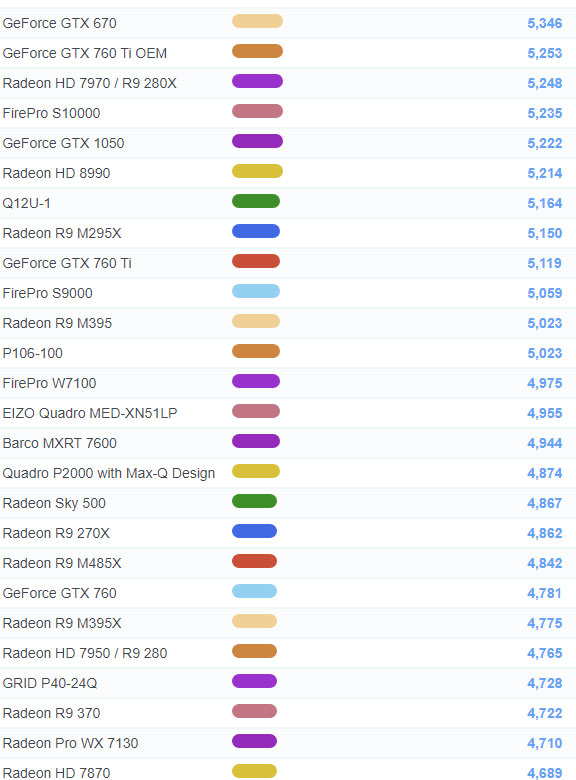
Task: Click the score 4,862
Action: coord(545,533)
